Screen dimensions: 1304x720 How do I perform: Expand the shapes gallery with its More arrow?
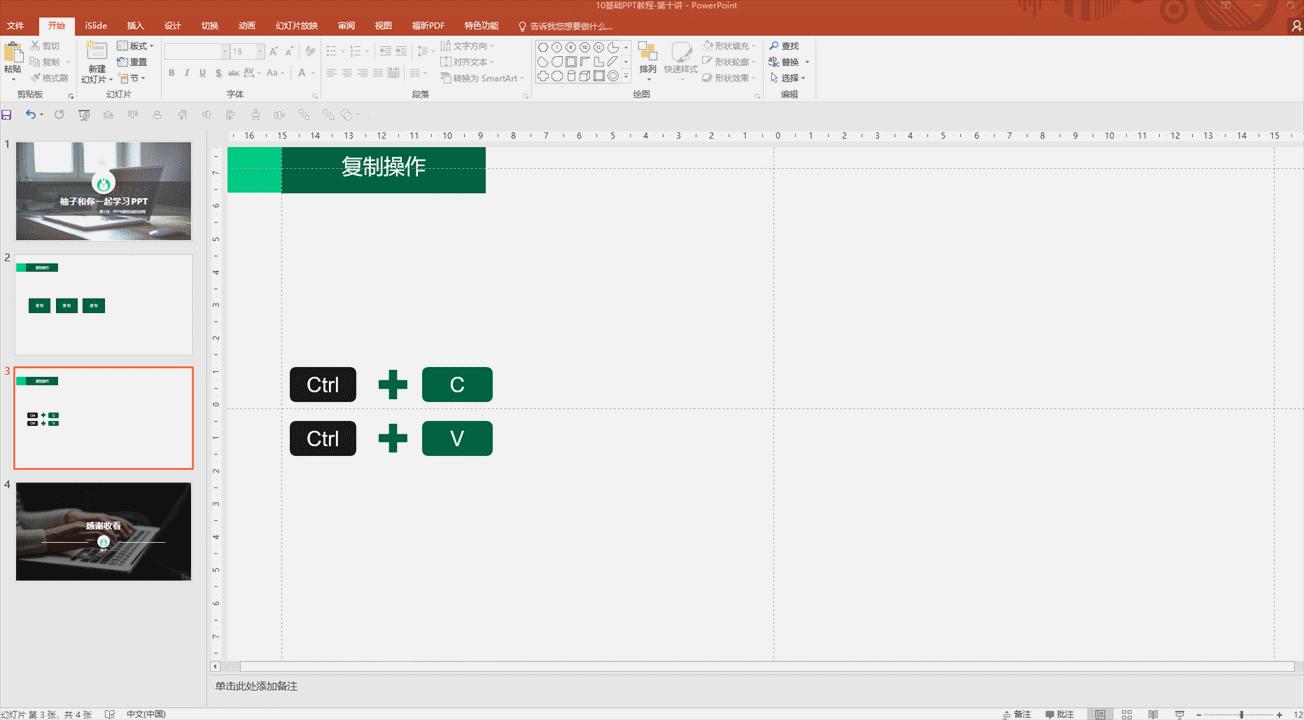click(x=627, y=78)
